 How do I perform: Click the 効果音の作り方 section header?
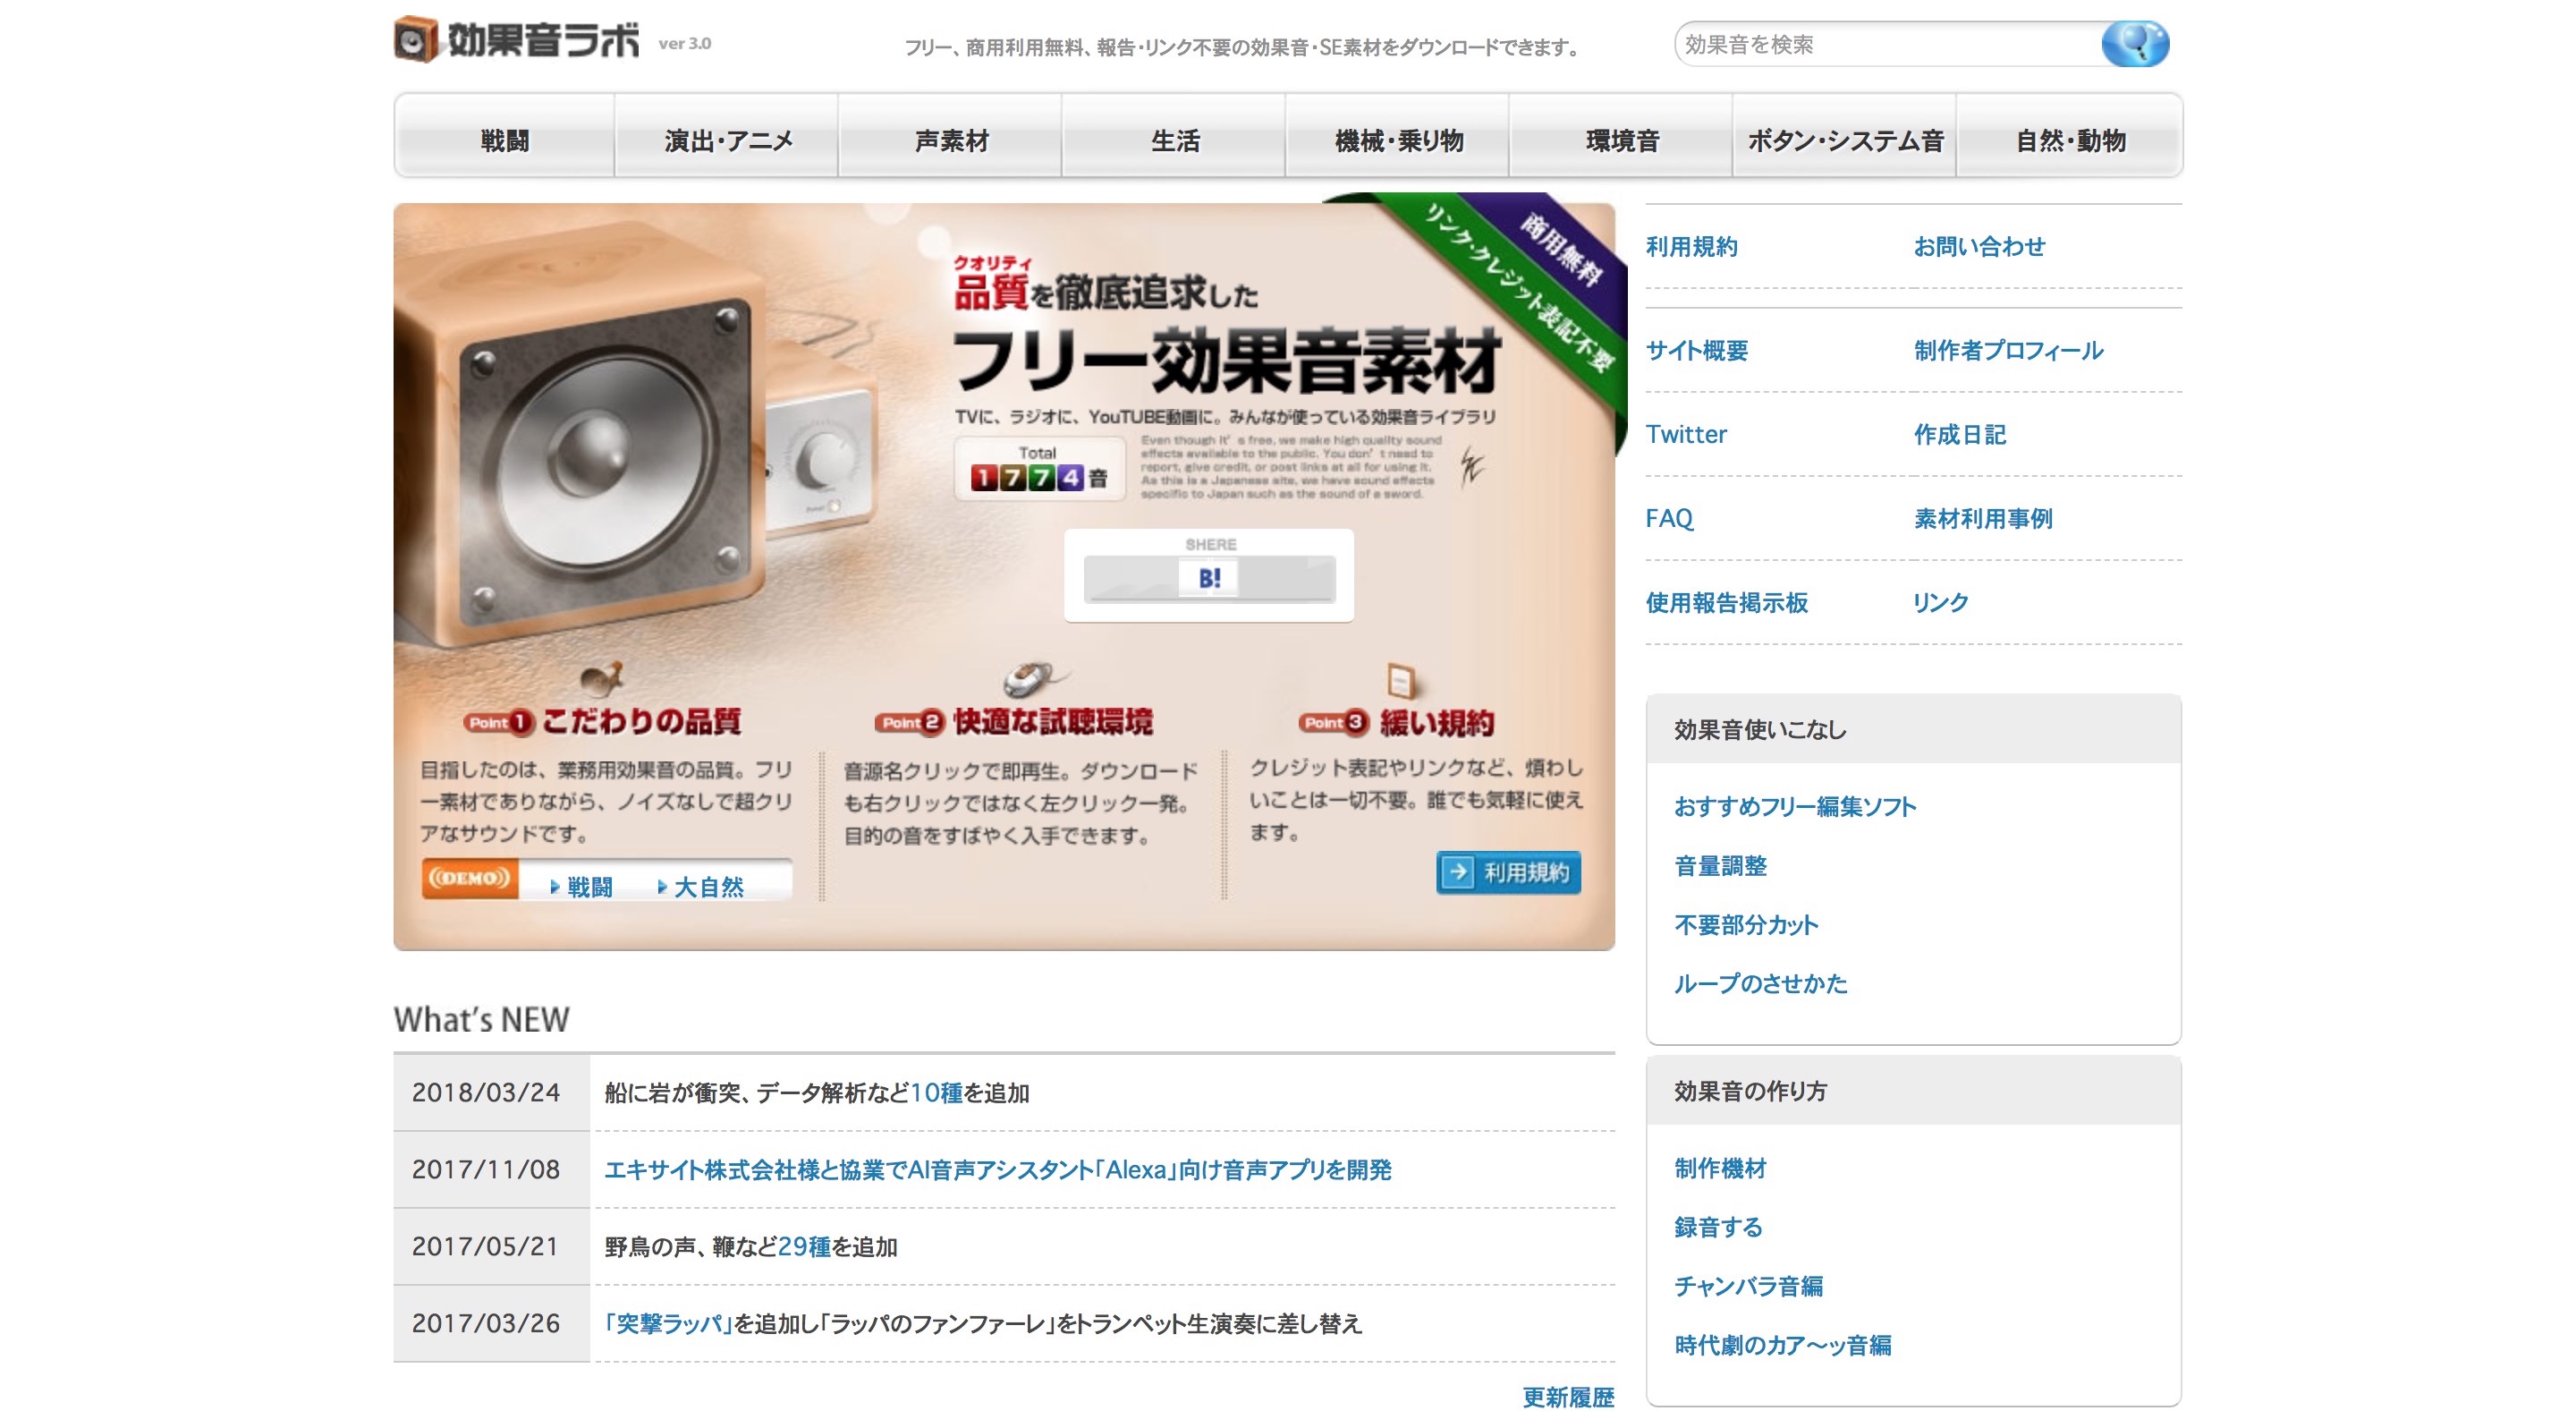(x=1913, y=1090)
